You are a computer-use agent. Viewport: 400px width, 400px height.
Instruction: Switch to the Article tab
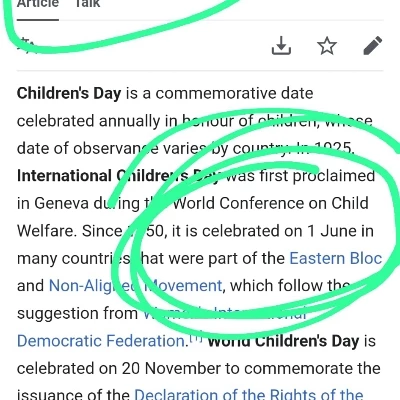pyautogui.click(x=38, y=5)
